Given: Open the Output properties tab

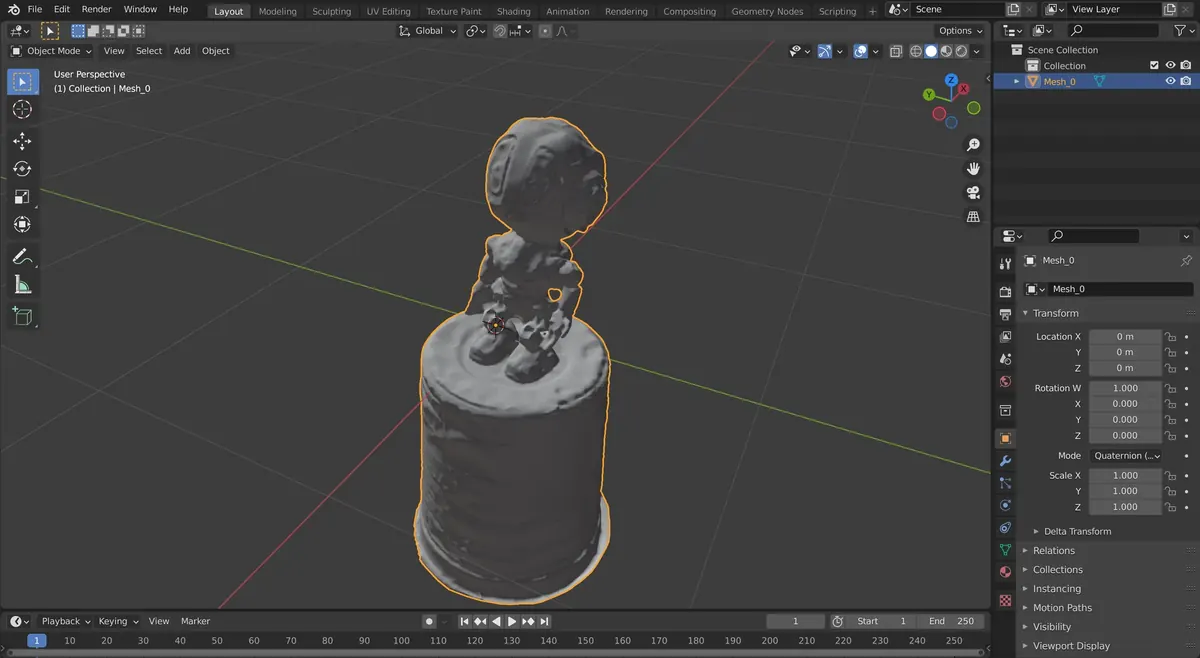Looking at the screenshot, I should coord(1005,314).
